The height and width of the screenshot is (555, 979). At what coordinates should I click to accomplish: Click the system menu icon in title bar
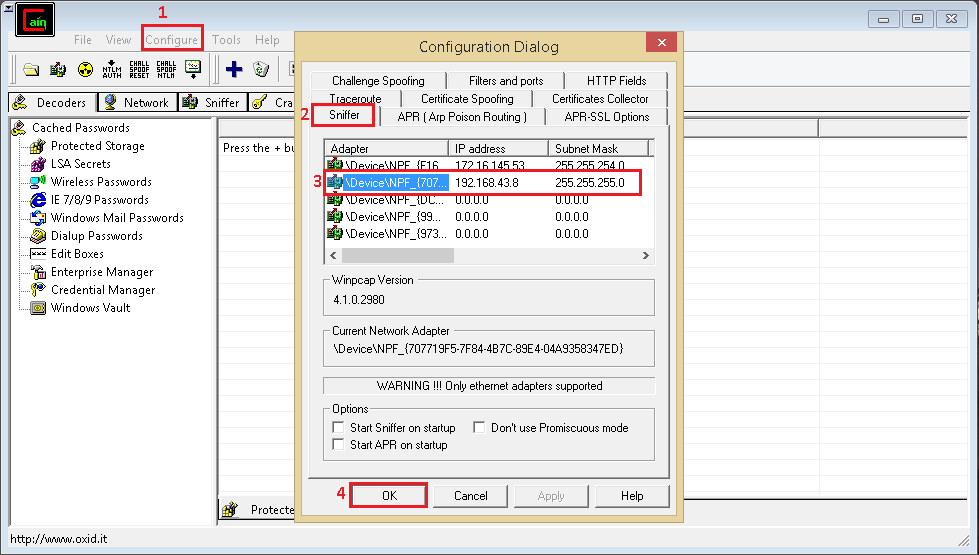(7, 7)
